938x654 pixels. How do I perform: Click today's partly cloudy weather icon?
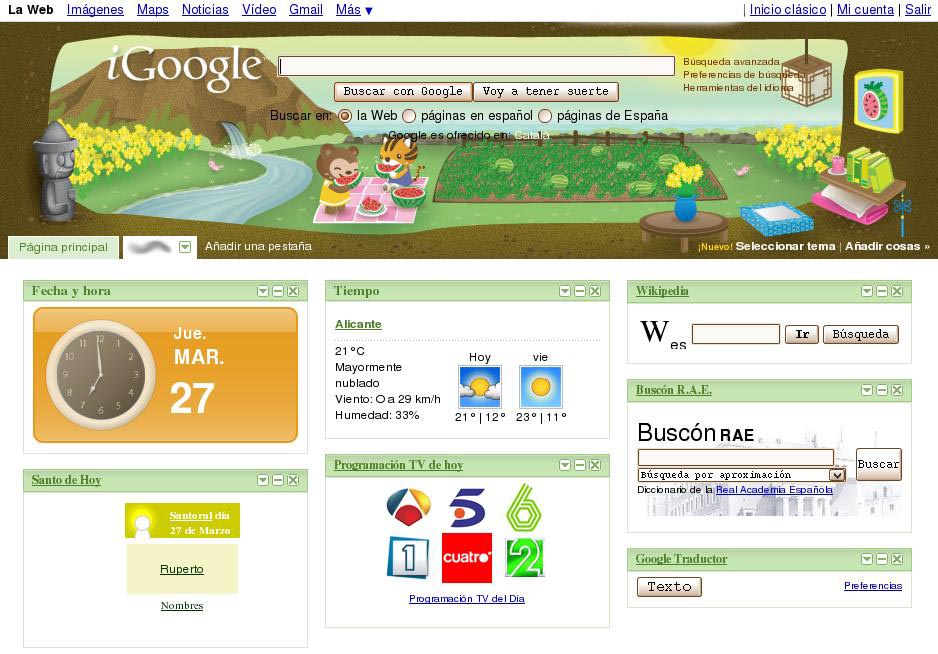pos(480,387)
